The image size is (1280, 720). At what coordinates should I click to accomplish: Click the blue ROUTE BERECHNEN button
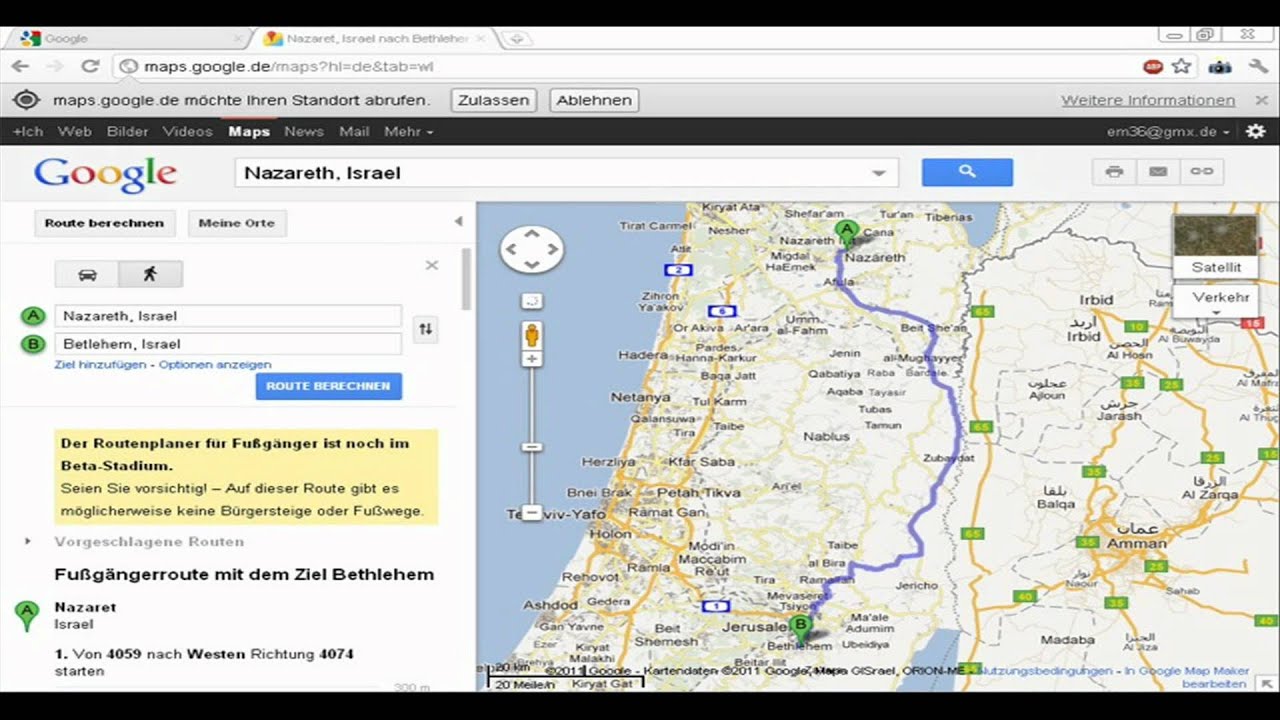point(328,386)
